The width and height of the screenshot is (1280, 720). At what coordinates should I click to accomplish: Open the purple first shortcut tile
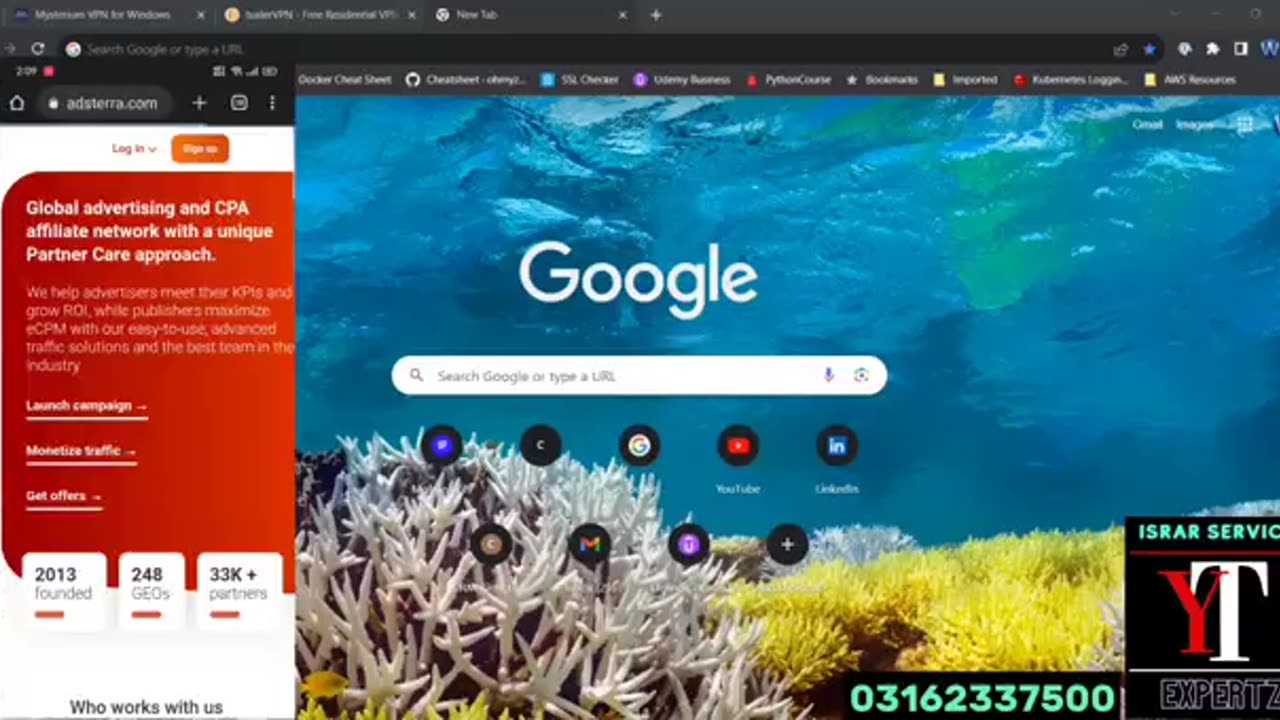[x=442, y=445]
